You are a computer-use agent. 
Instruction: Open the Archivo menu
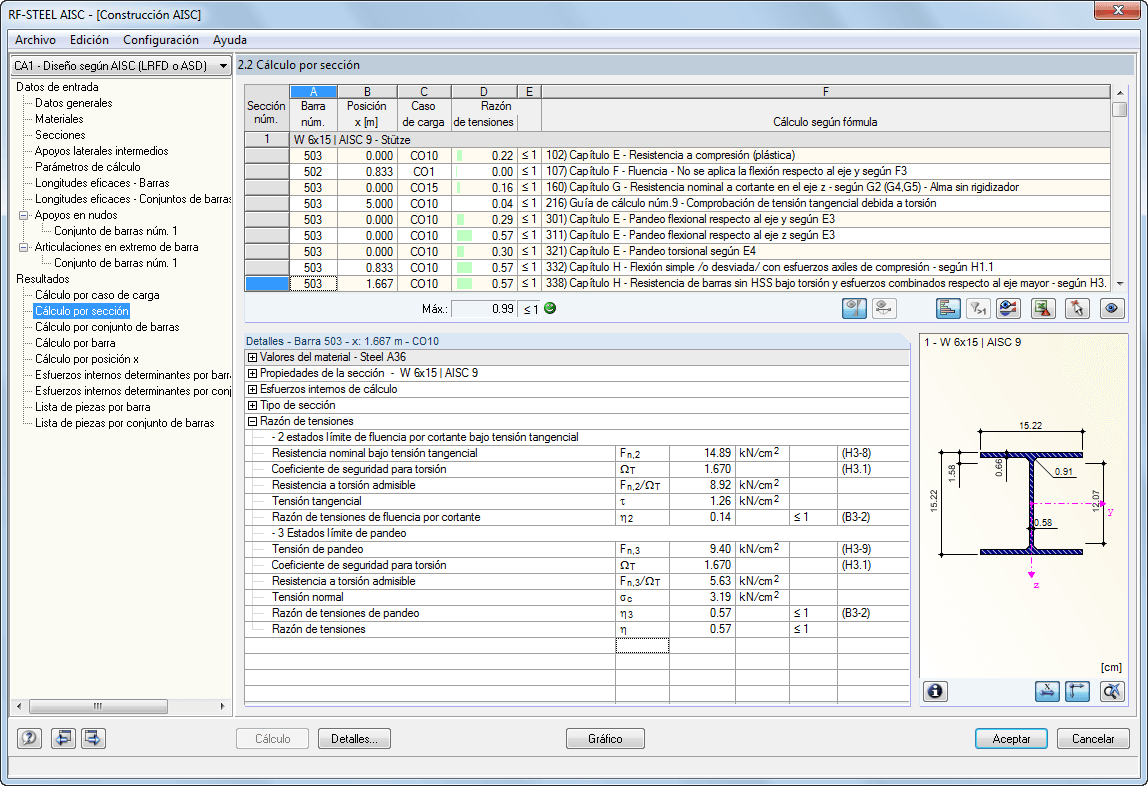(x=35, y=40)
